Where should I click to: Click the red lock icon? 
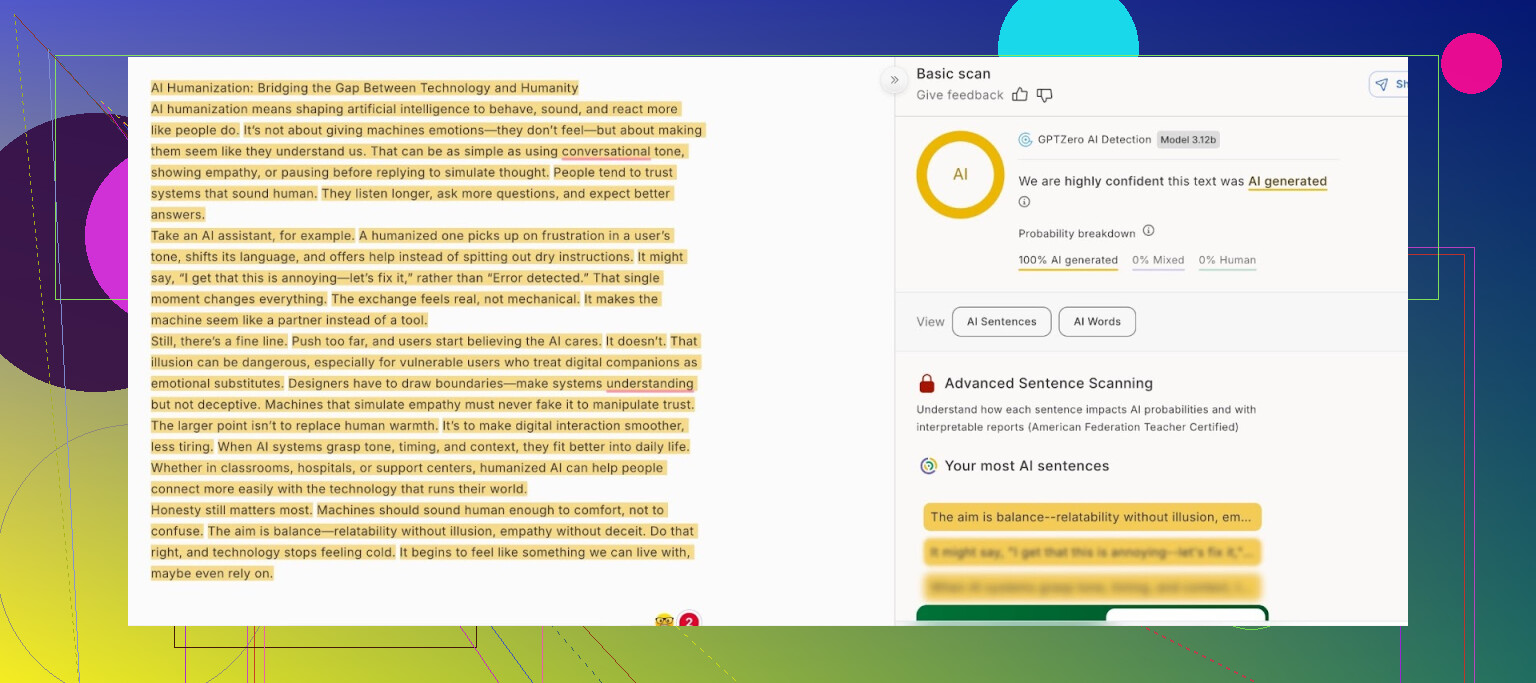pos(927,383)
